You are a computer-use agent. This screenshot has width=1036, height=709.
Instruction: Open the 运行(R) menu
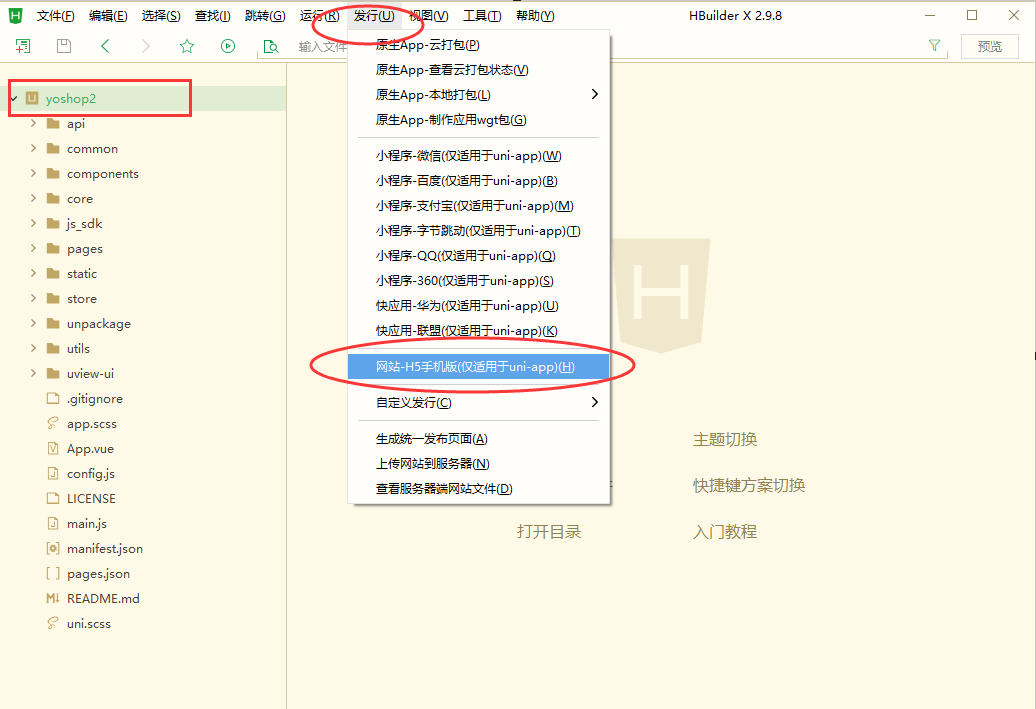pos(319,16)
